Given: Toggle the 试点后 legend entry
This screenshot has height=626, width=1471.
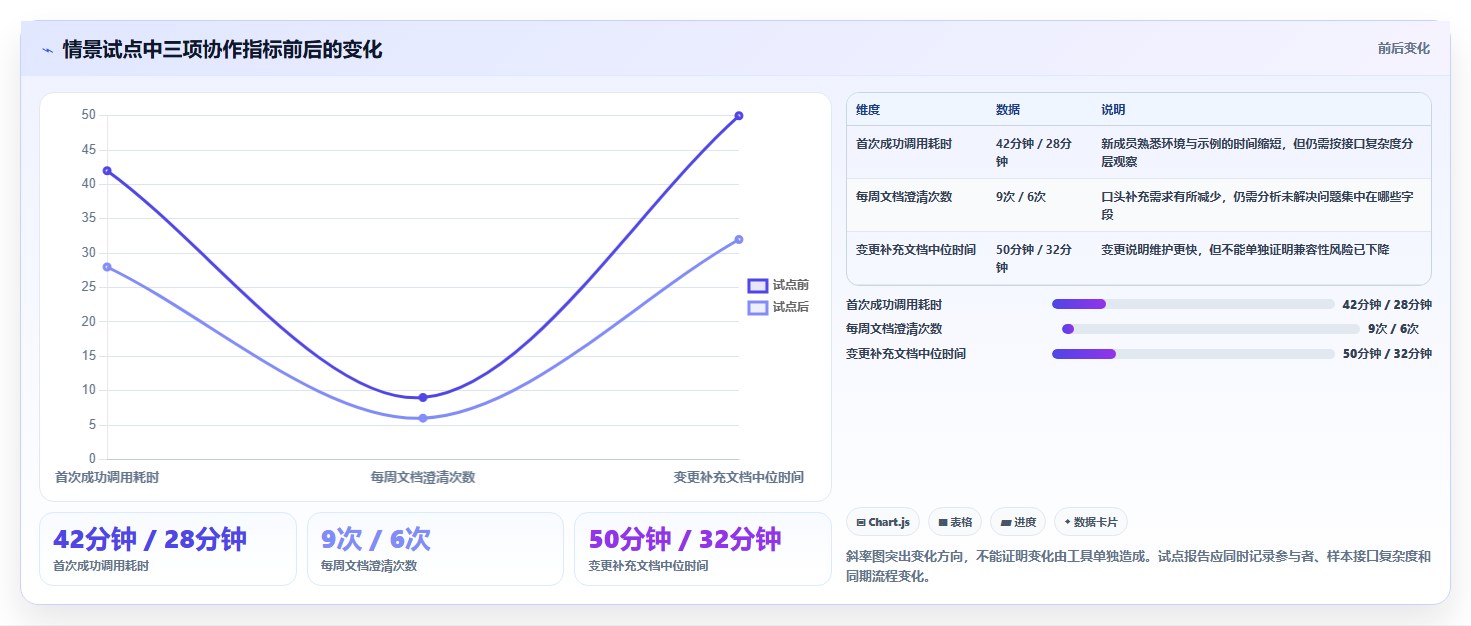Looking at the screenshot, I should 779,307.
